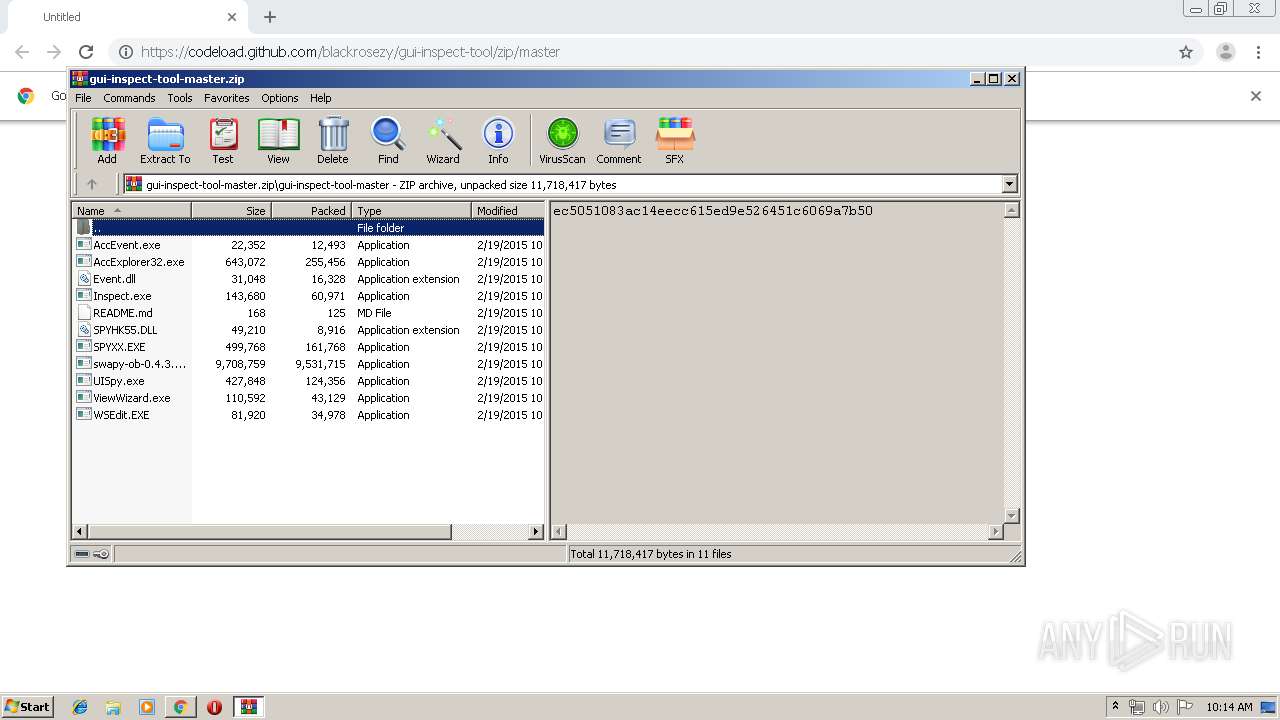1280x720 pixels.
Task: Open the Options menu
Action: click(280, 98)
